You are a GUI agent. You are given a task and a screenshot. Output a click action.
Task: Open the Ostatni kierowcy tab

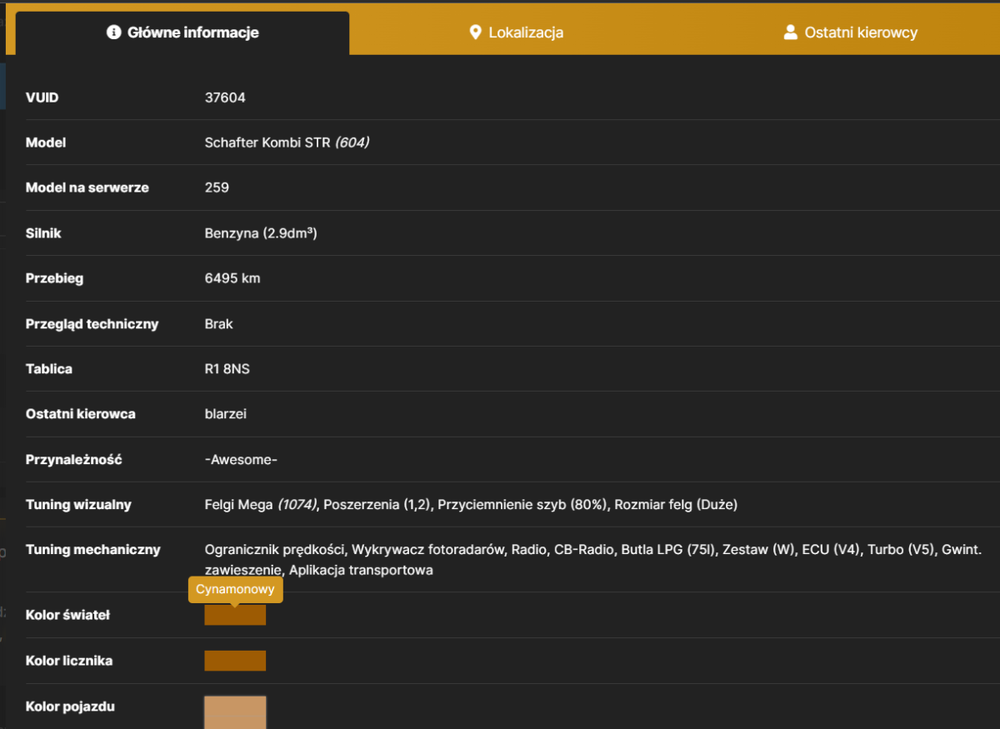point(850,33)
